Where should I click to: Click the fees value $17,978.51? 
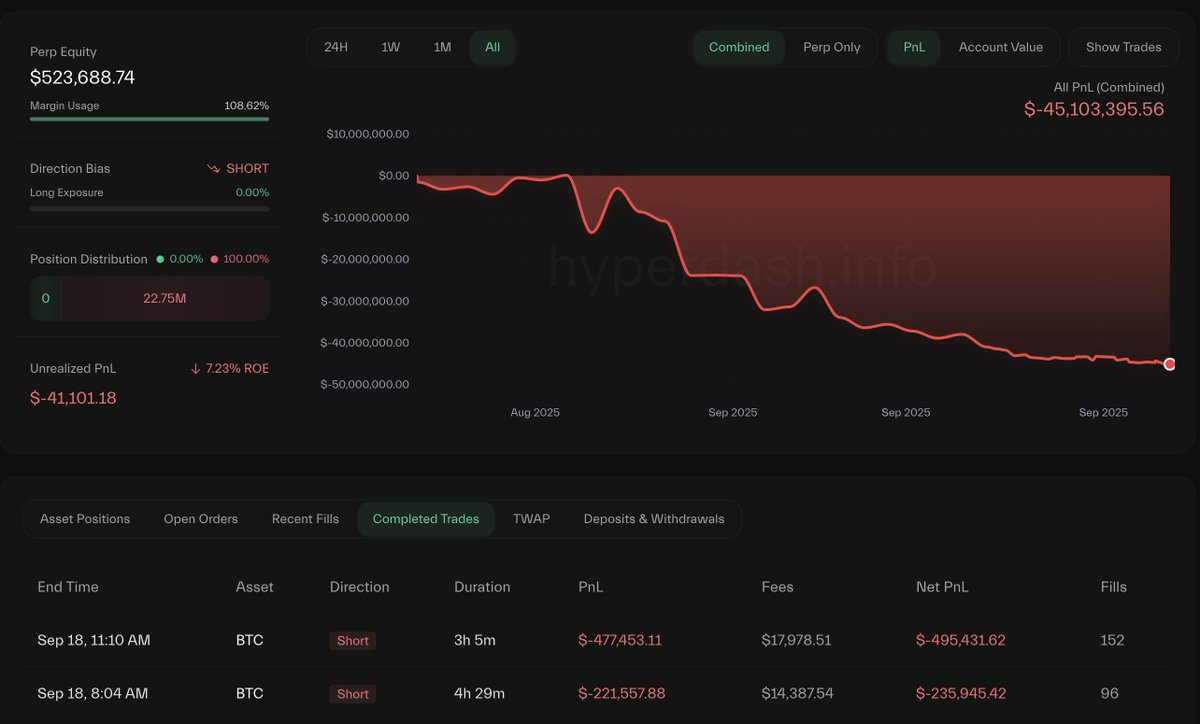click(796, 640)
